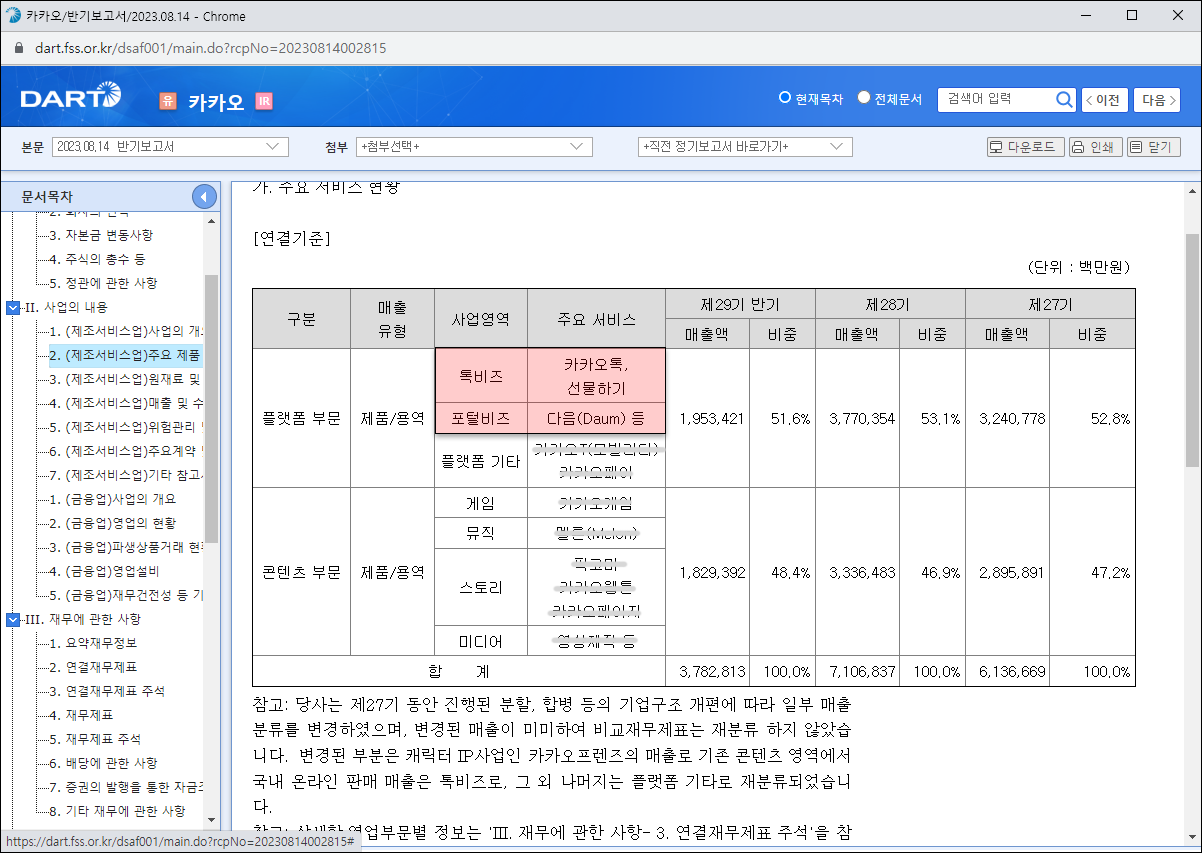Viewport: 1202px width, 853px height.
Task: Open 3. (제조서비스업)원재료 item
Action: 127,379
